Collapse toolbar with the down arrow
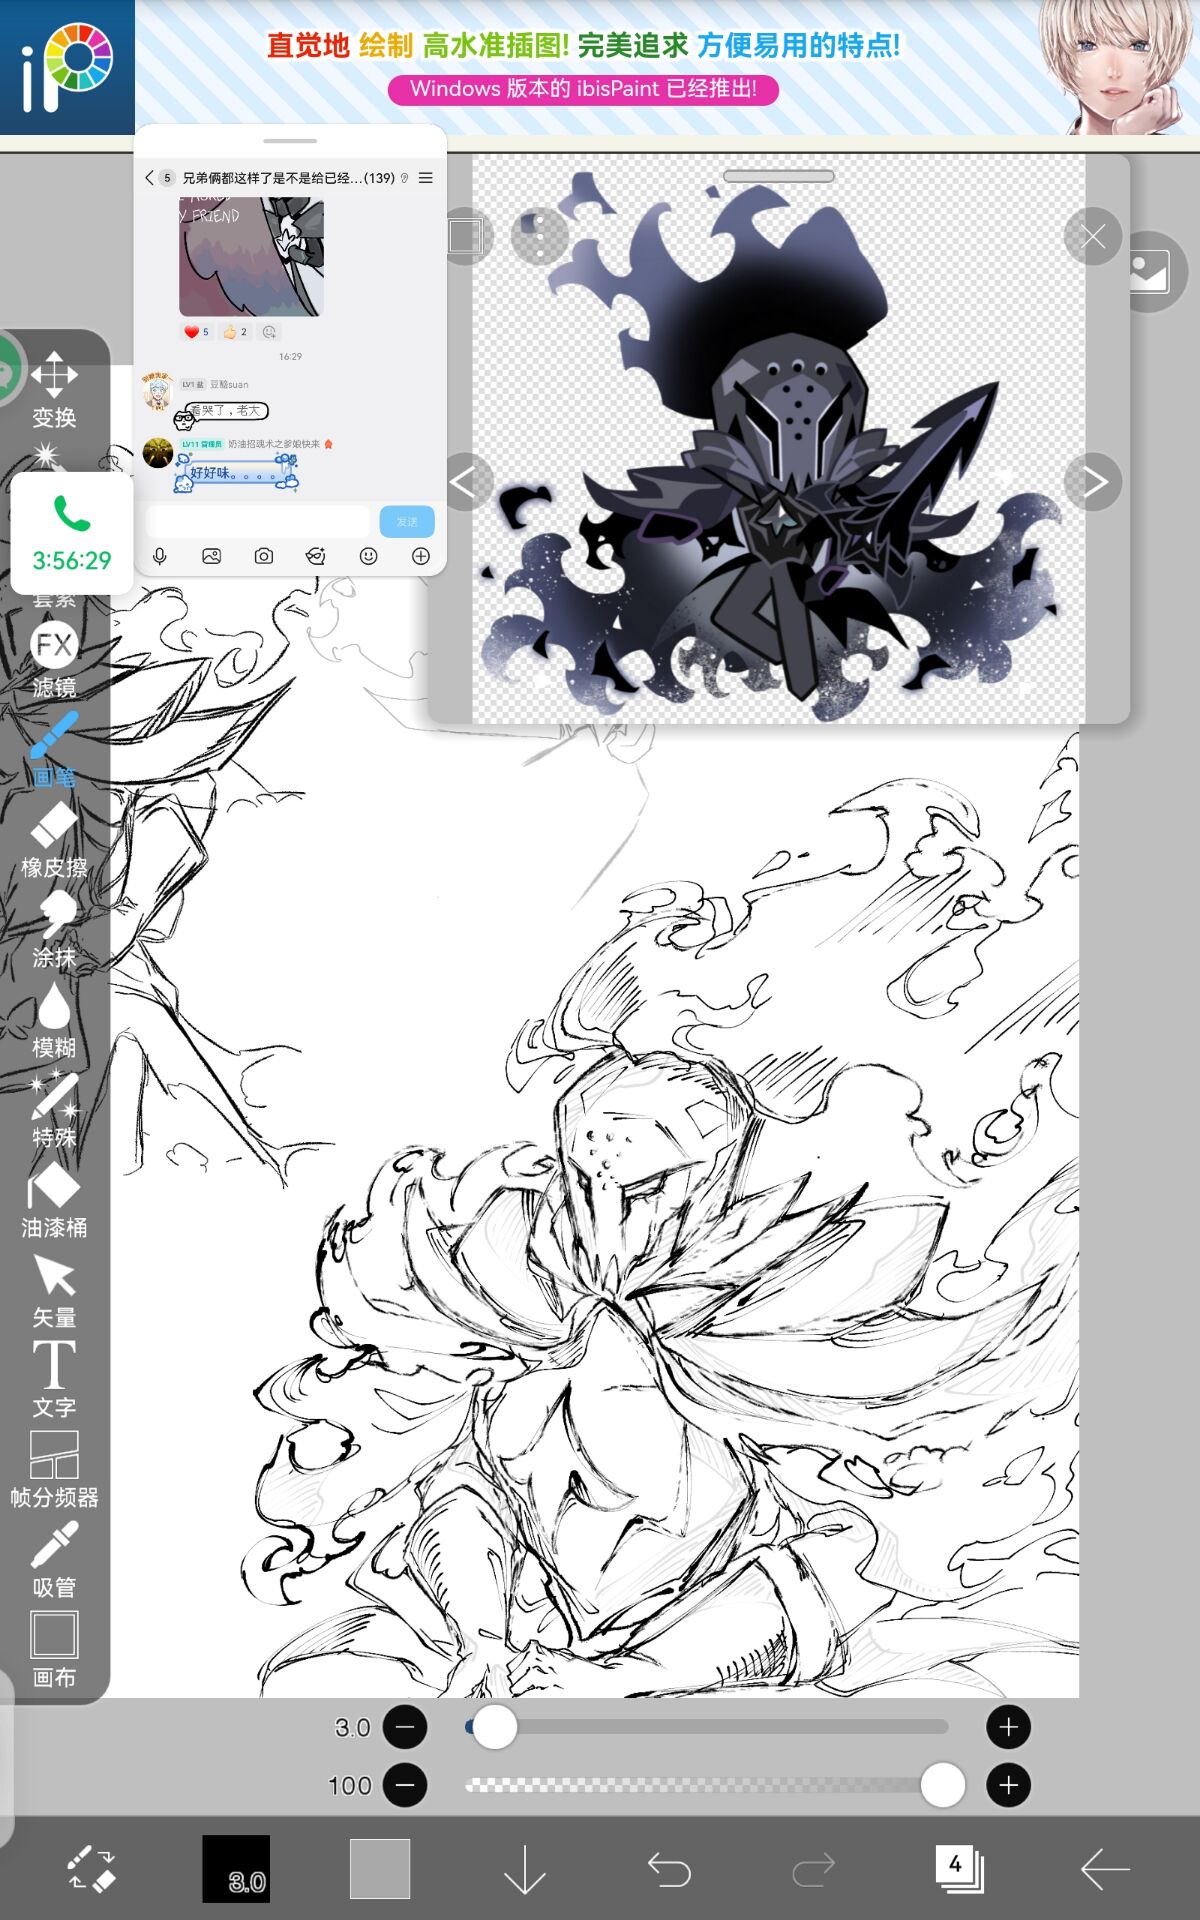The height and width of the screenshot is (1920, 1200). click(524, 1868)
